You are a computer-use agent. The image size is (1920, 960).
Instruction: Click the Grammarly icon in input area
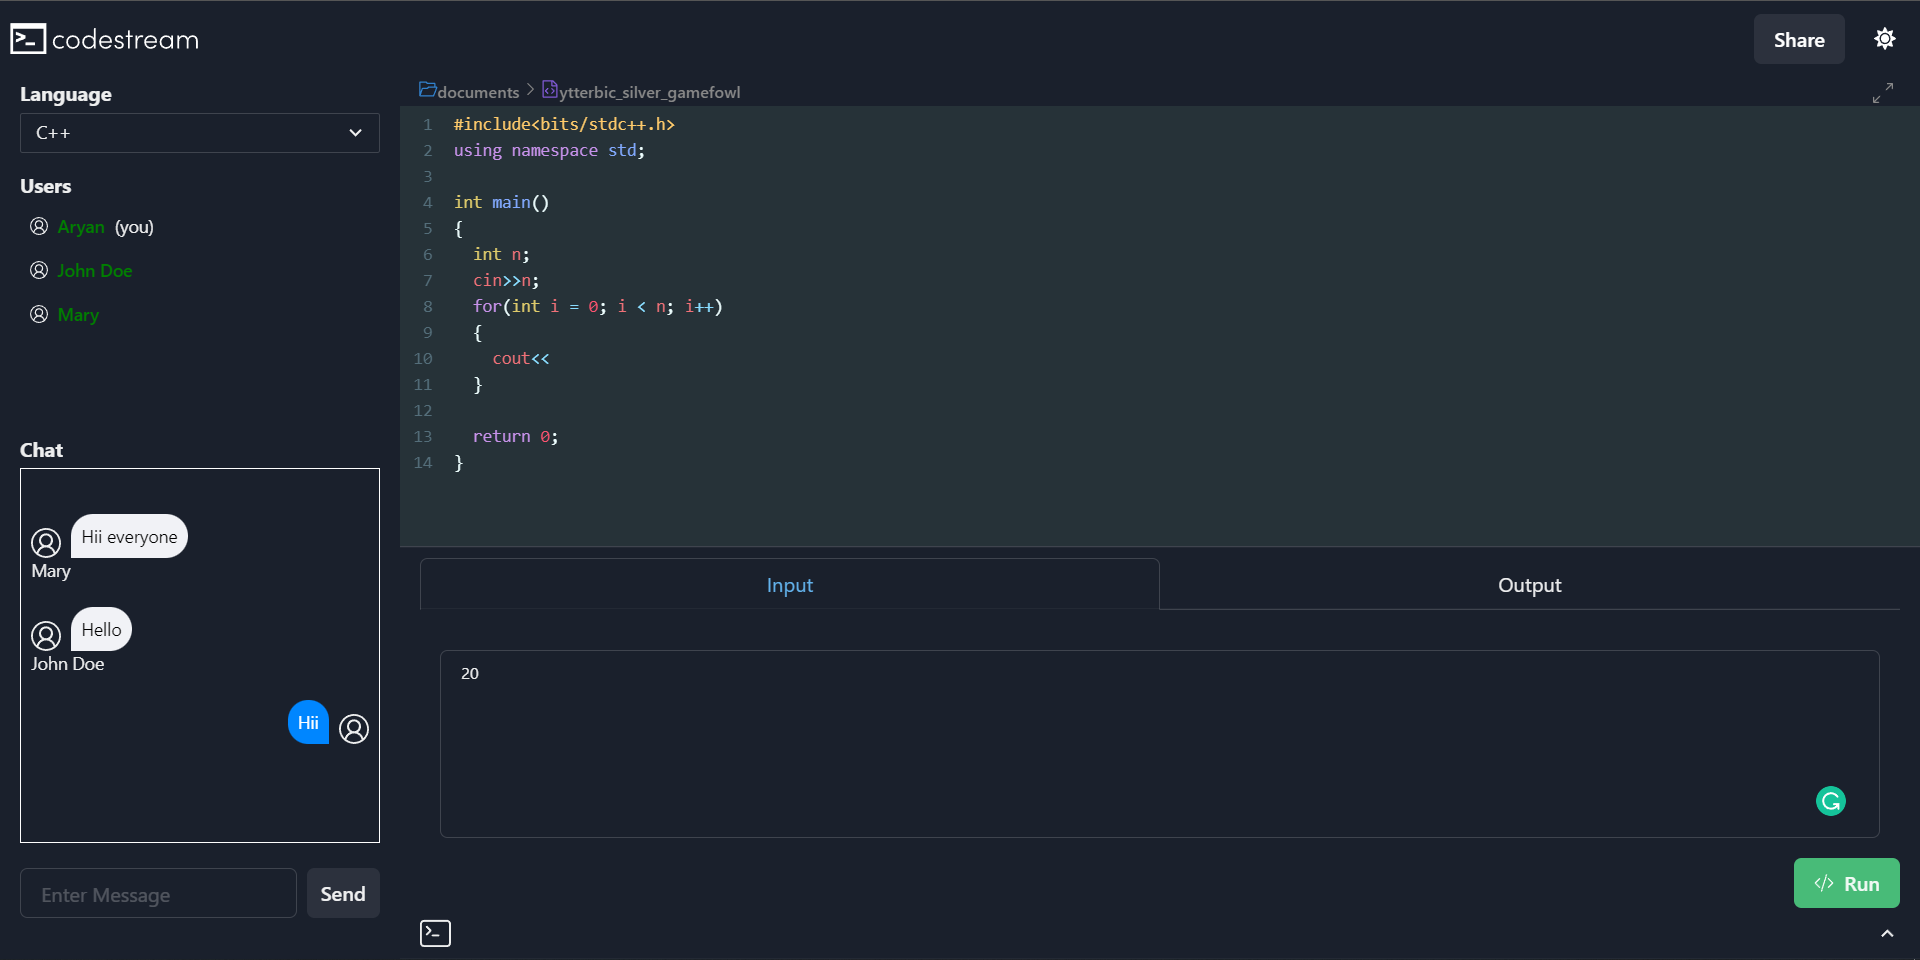coord(1830,801)
